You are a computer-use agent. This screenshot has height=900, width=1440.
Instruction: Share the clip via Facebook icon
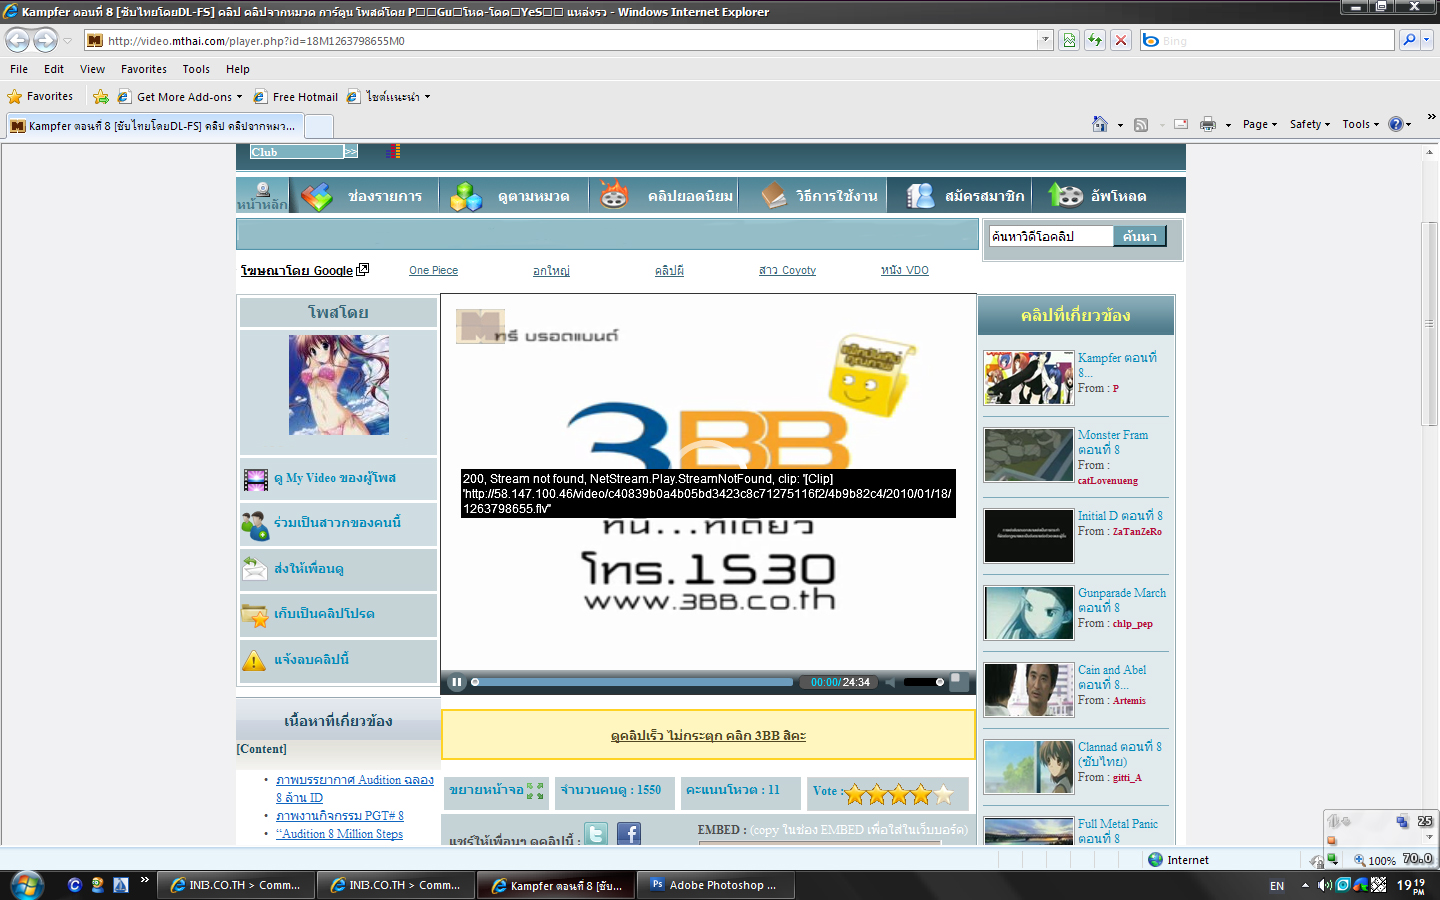tap(629, 834)
